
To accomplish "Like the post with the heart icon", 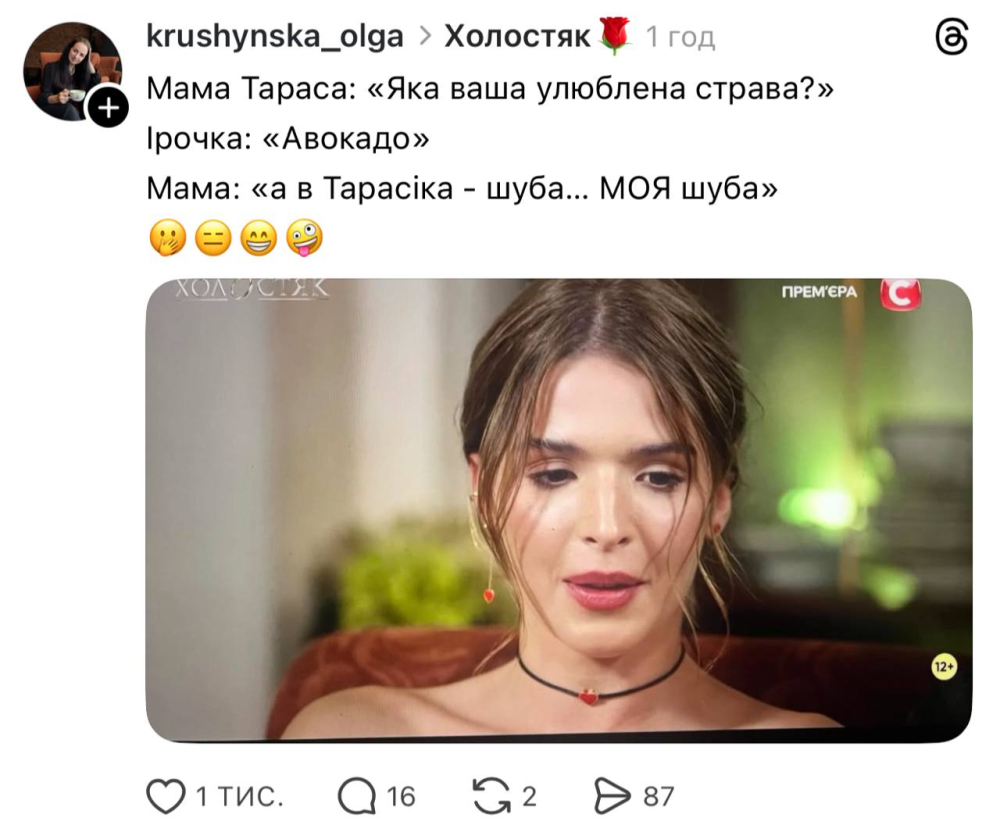I will (x=166, y=796).
